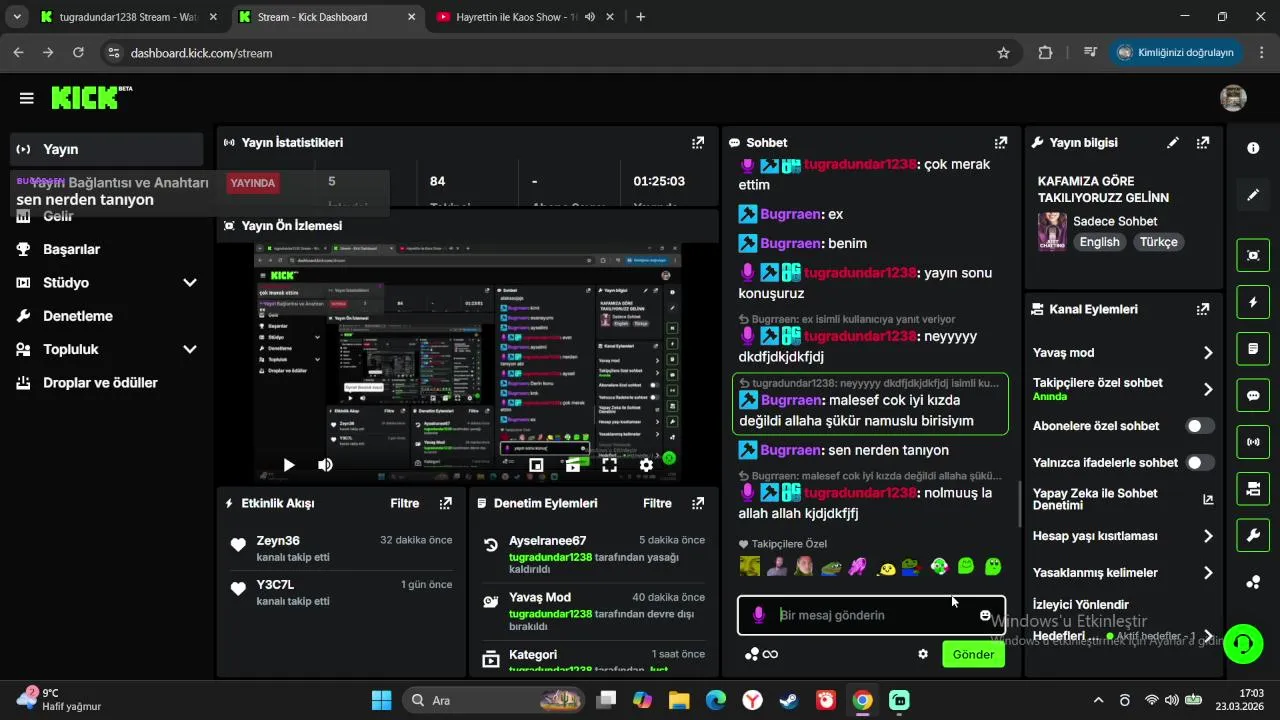Open Yasaklanmış kelimeler options chevron
The height and width of the screenshot is (720, 1280).
[1208, 573]
